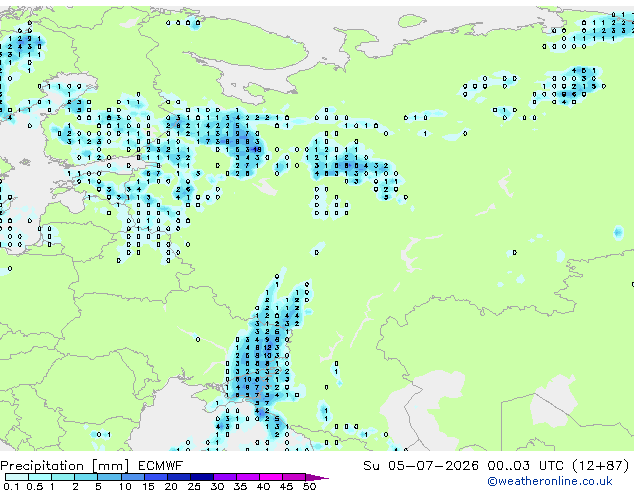Click the 30–35 mm purple legend swatch
This screenshot has height=490, width=634.
click(224, 477)
